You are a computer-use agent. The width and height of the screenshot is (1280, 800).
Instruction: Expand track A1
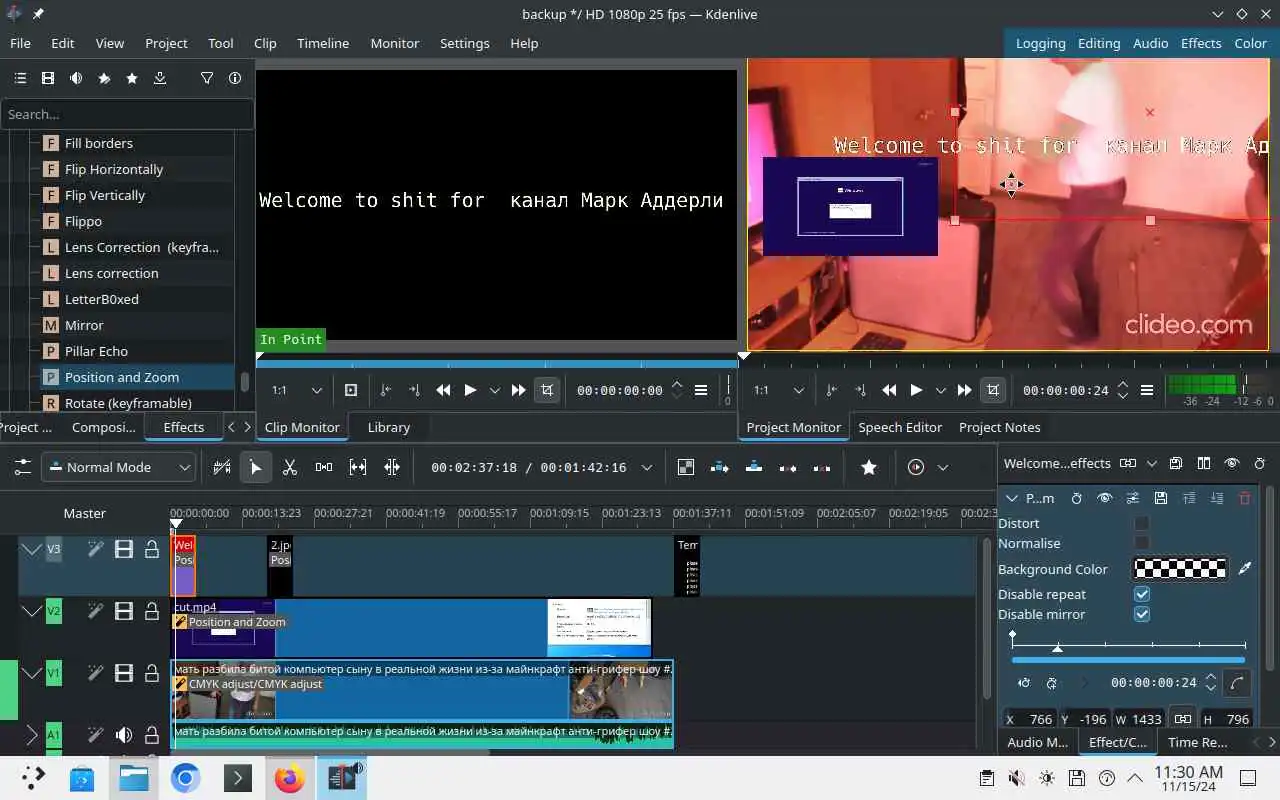point(32,735)
